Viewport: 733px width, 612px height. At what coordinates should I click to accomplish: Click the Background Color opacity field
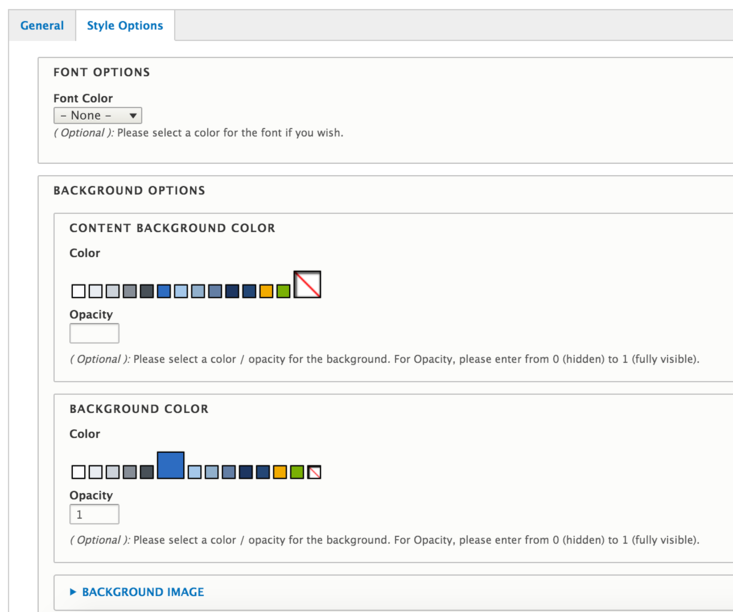click(94, 514)
